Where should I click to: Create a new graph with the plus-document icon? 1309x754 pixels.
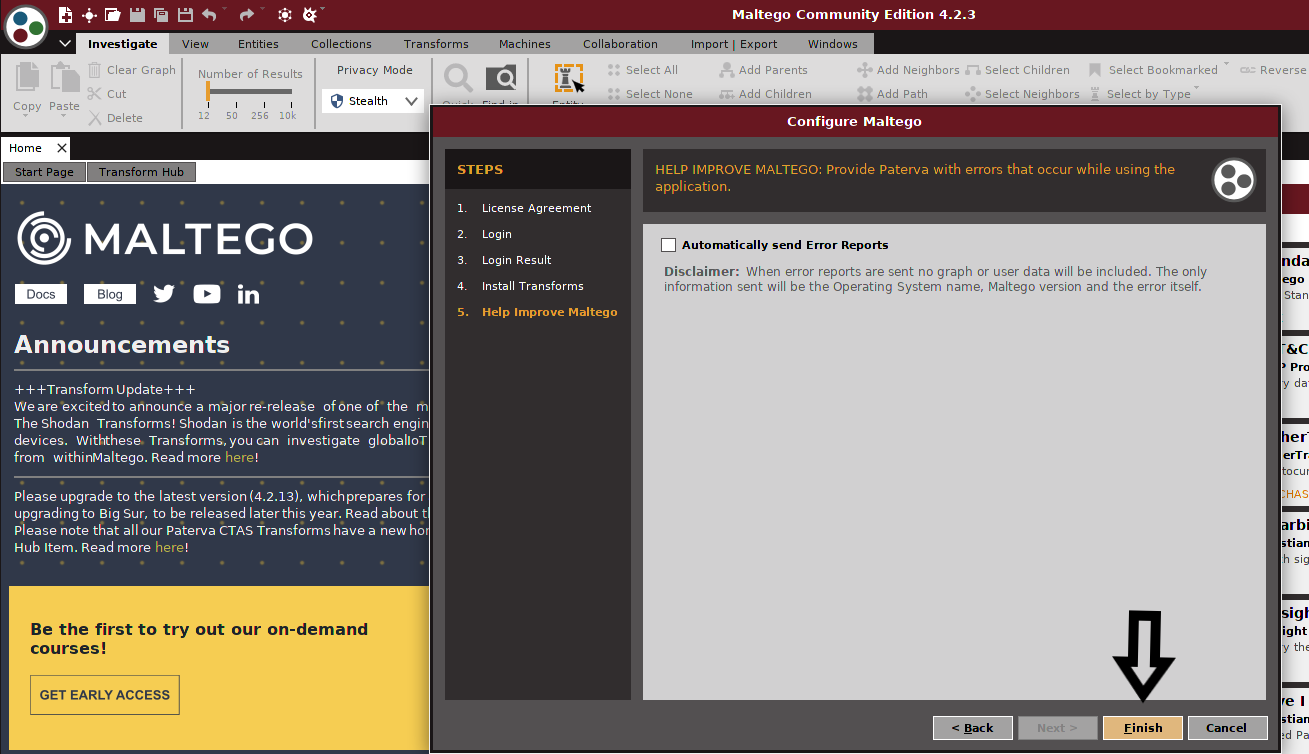tap(66, 15)
